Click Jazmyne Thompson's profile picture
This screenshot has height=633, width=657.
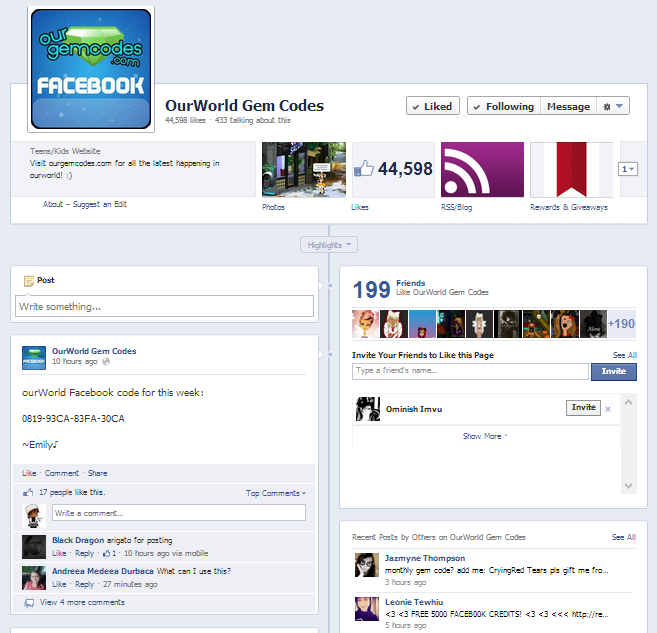click(366, 565)
